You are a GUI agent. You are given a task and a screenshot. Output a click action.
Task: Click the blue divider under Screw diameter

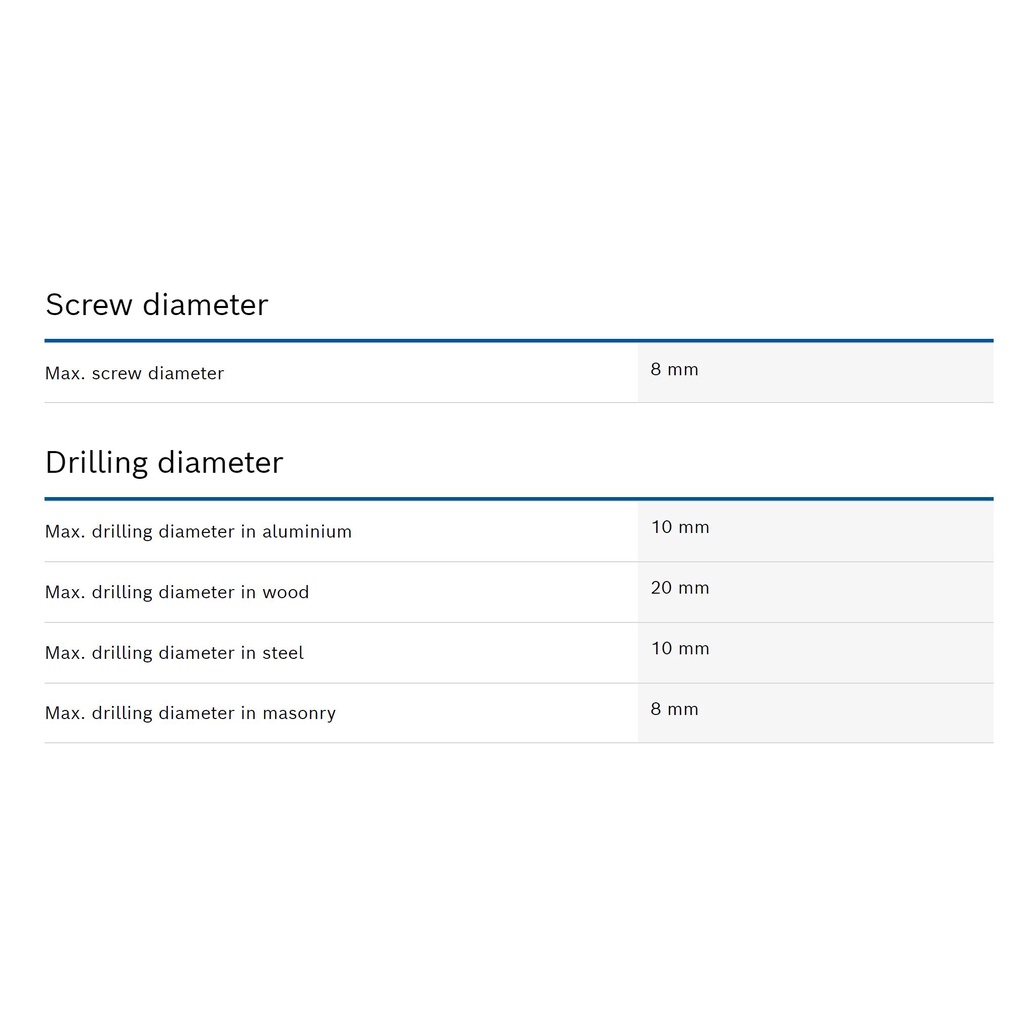click(x=518, y=341)
